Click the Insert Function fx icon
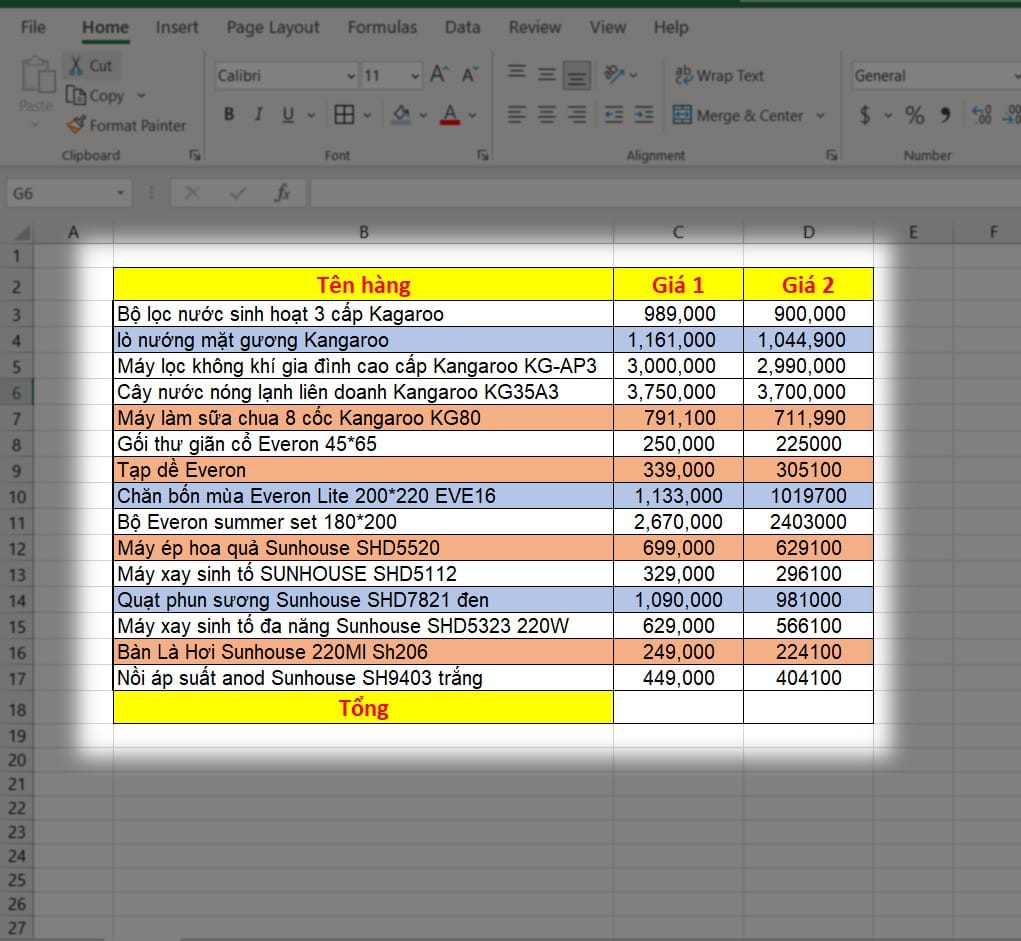 click(283, 193)
